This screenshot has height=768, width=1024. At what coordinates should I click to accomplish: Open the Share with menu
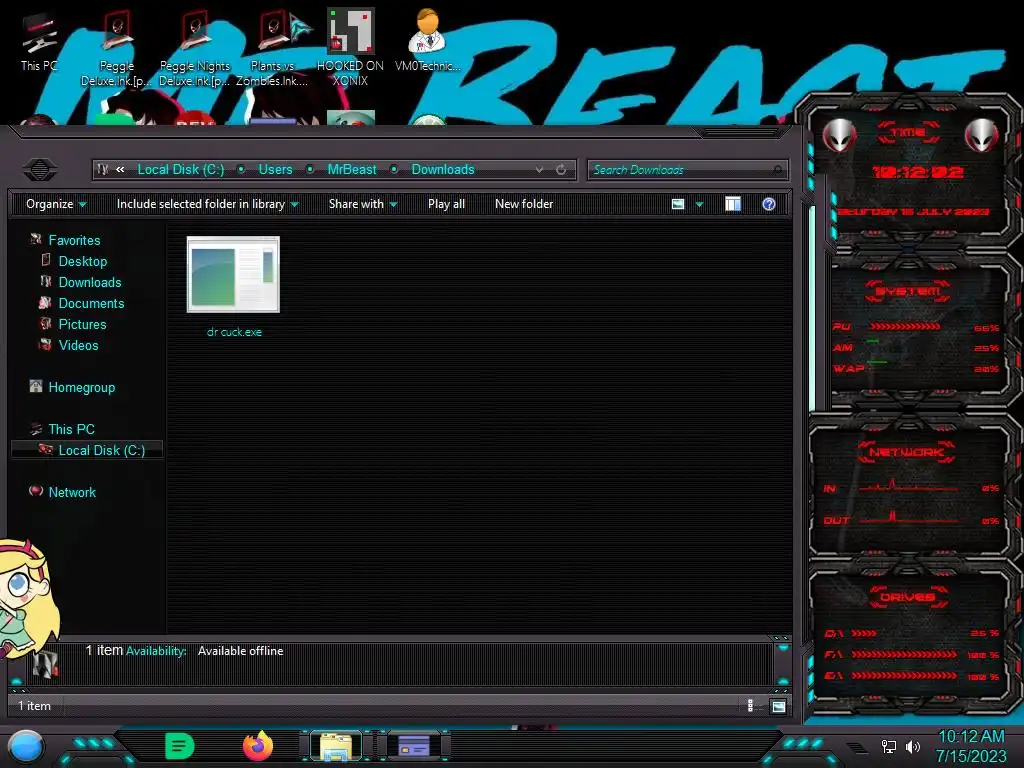[362, 204]
